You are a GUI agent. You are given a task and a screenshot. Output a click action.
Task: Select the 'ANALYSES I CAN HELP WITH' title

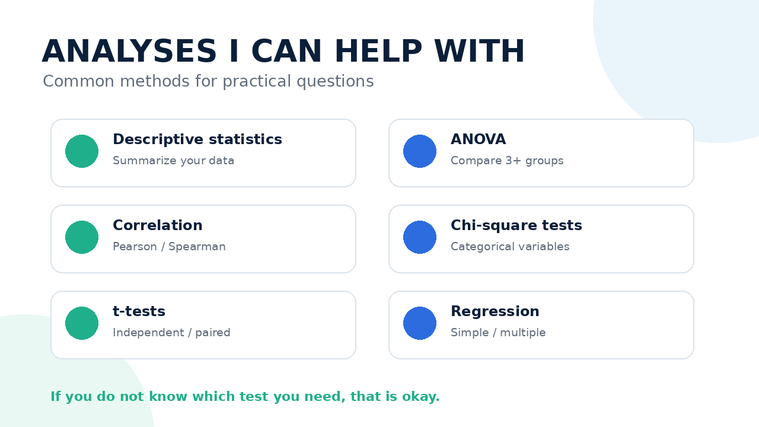point(283,51)
